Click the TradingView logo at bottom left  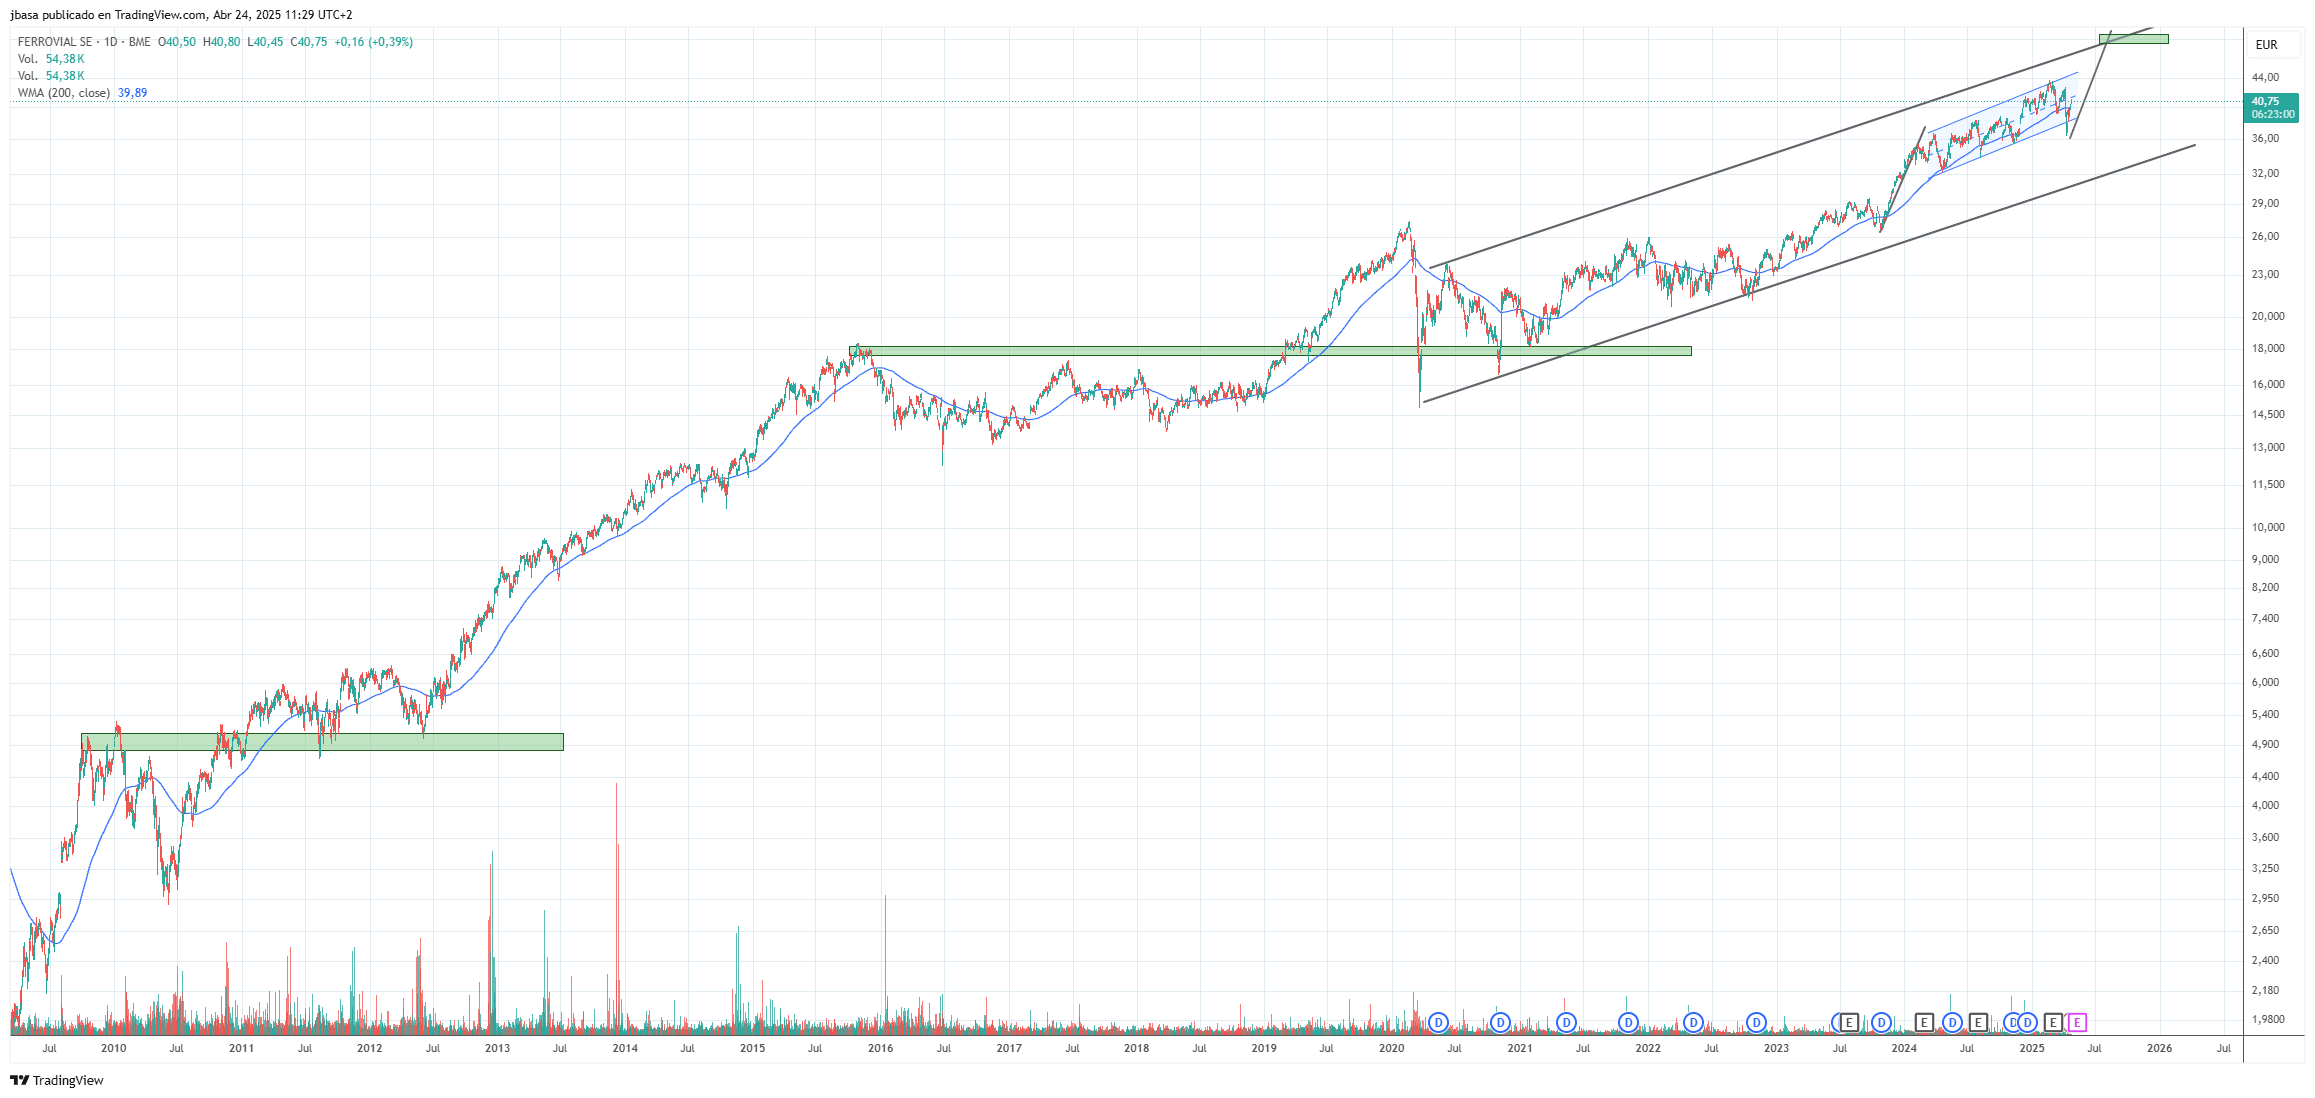pos(57,1080)
